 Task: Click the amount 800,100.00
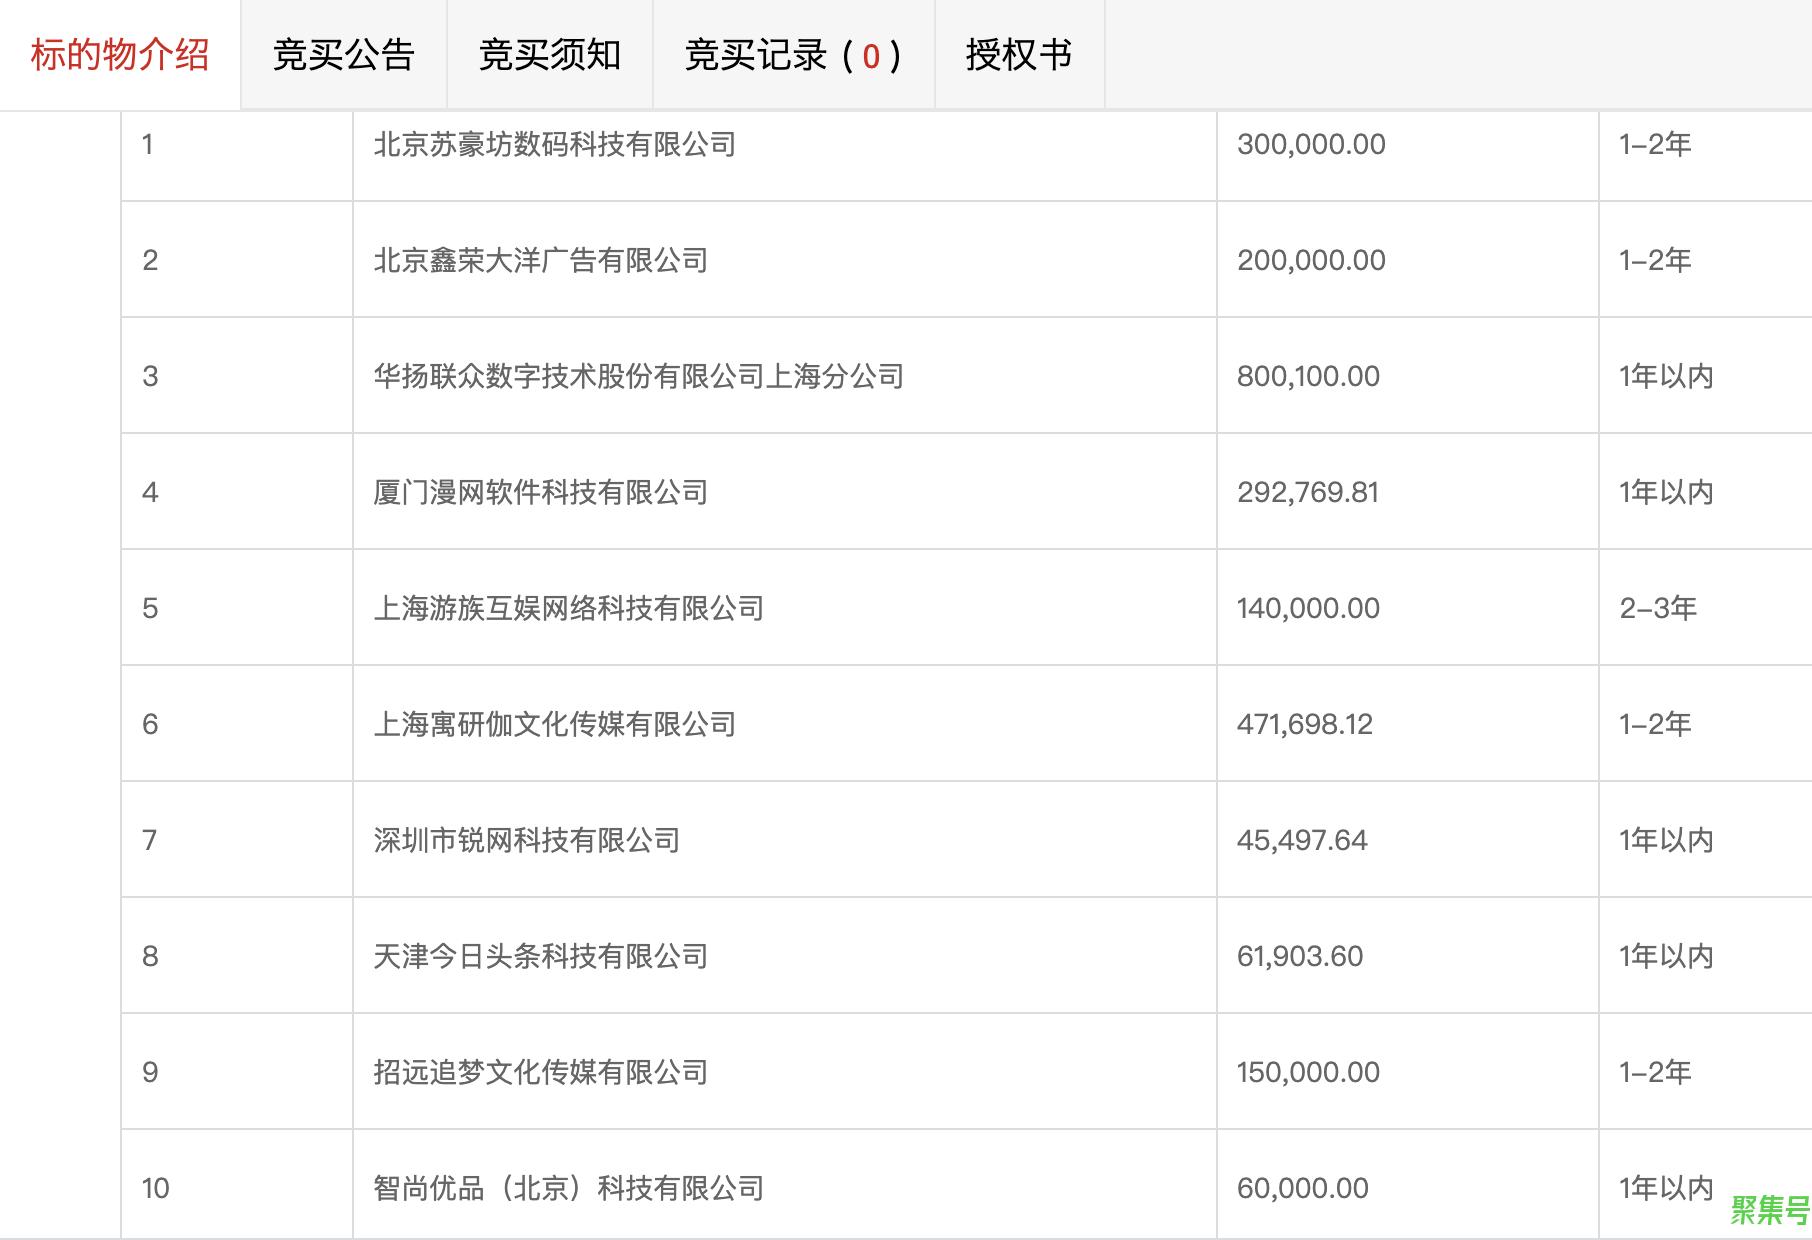(x=1308, y=377)
